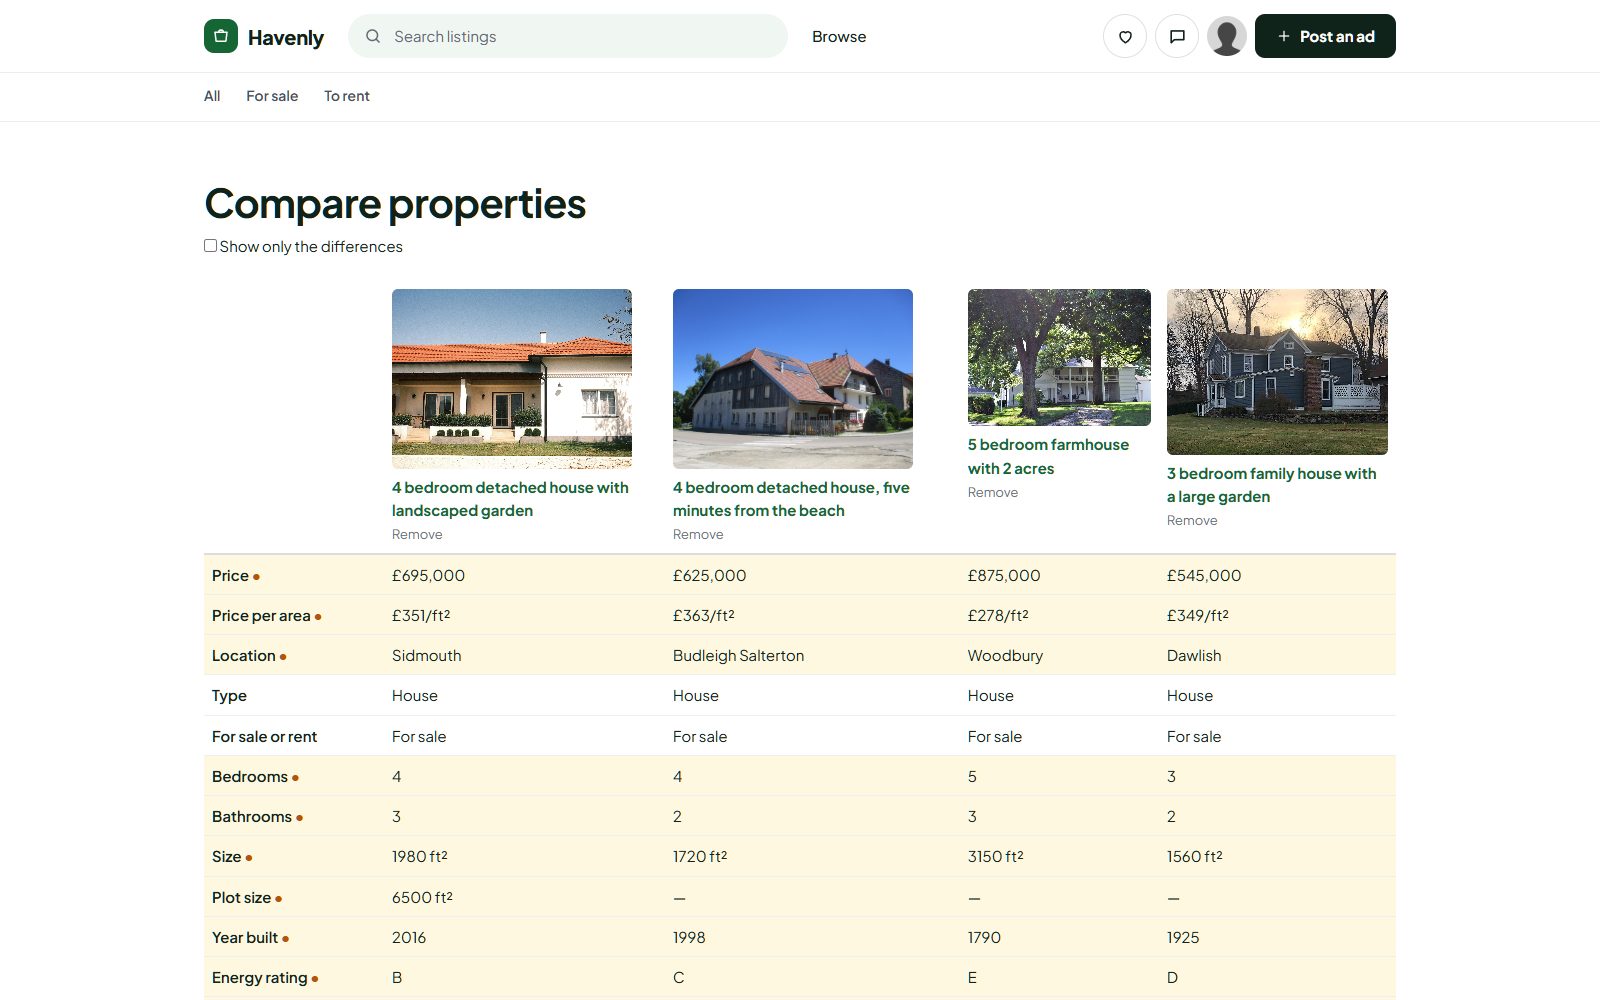The image size is (1600, 1000).
Task: Click the £695,000 price value
Action: pos(428,575)
